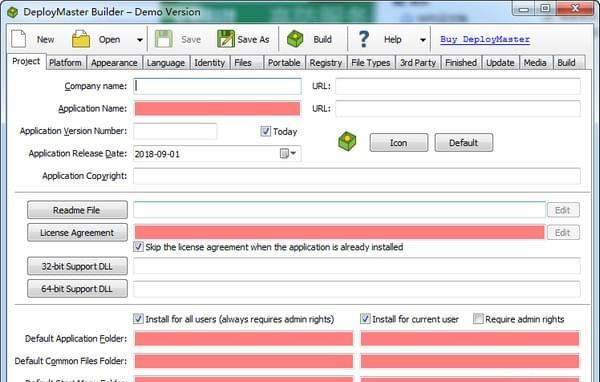The height and width of the screenshot is (382, 600).
Task: Click the Edit button beside Readme File
Action: [x=563, y=210]
